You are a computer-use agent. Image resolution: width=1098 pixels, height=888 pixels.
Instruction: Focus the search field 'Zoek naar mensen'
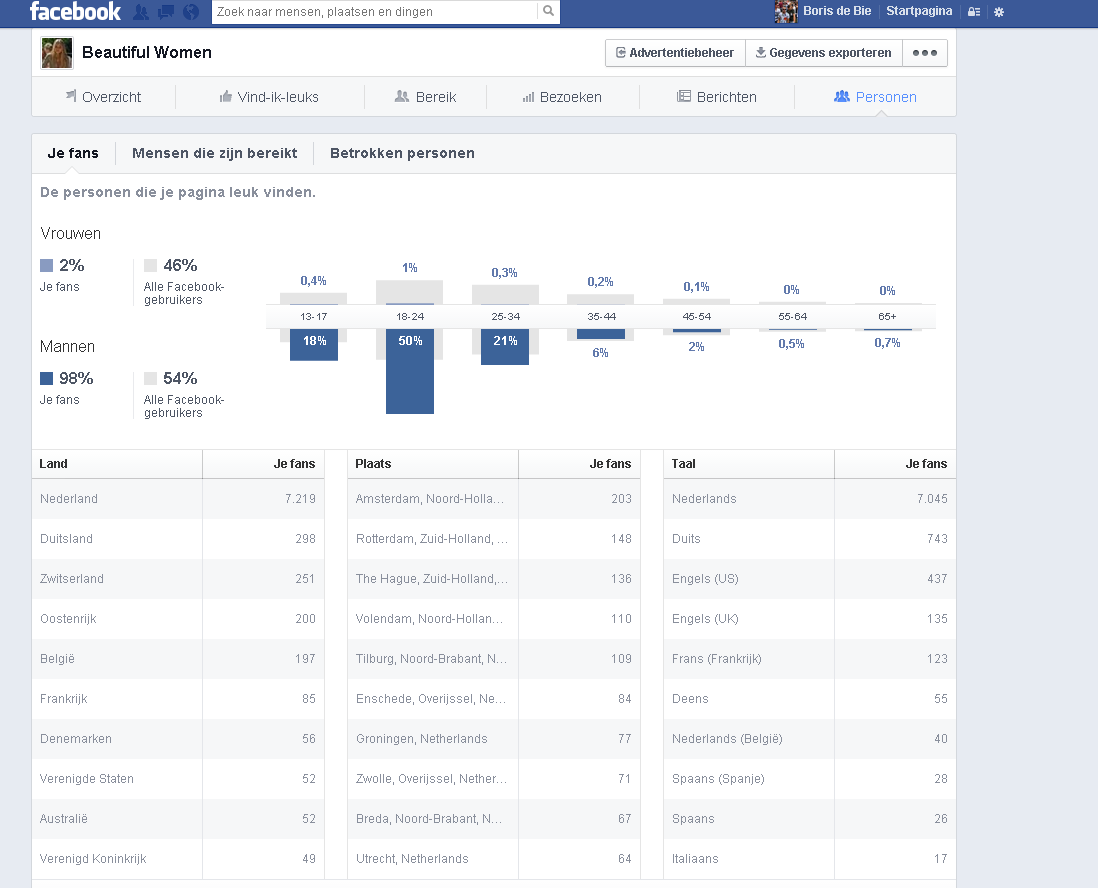[375, 11]
